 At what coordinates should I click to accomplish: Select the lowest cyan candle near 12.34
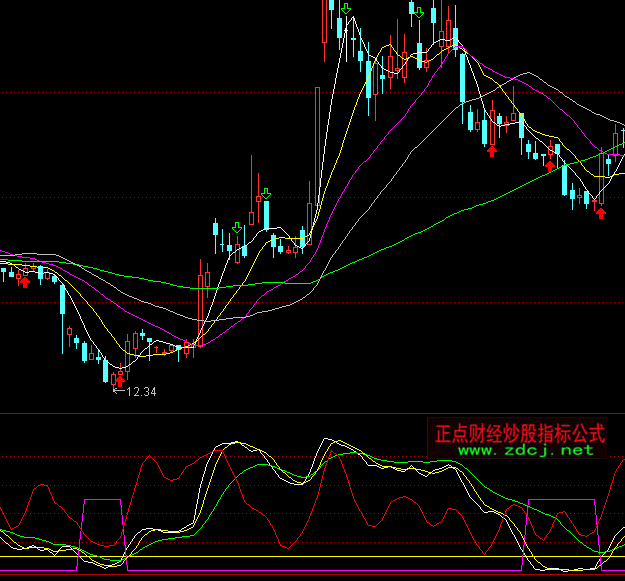click(106, 371)
